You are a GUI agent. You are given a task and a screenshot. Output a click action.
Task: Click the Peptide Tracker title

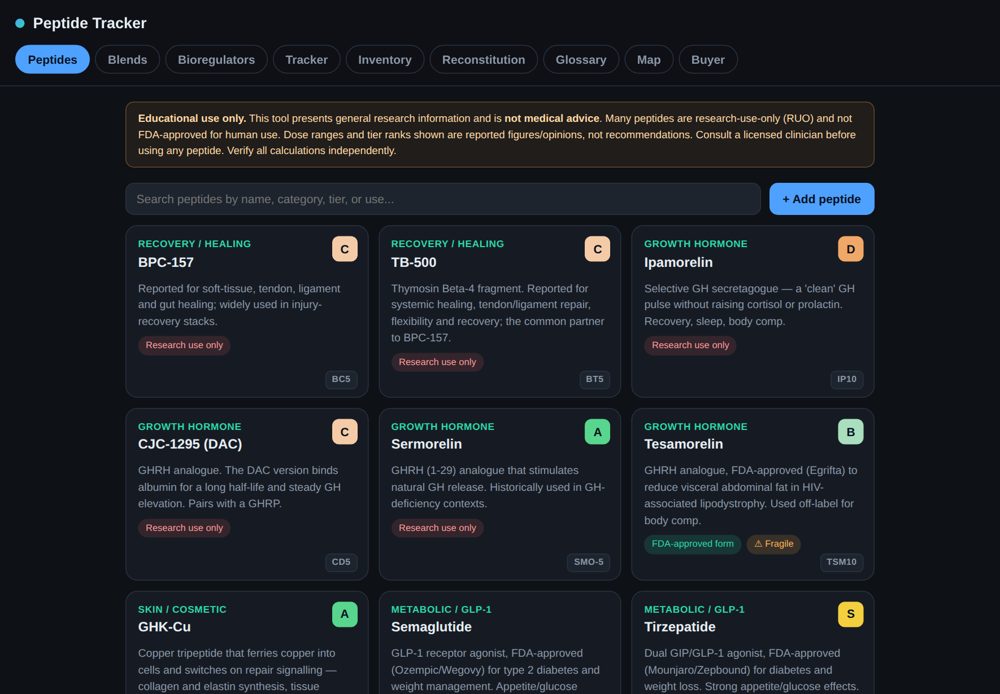click(89, 23)
